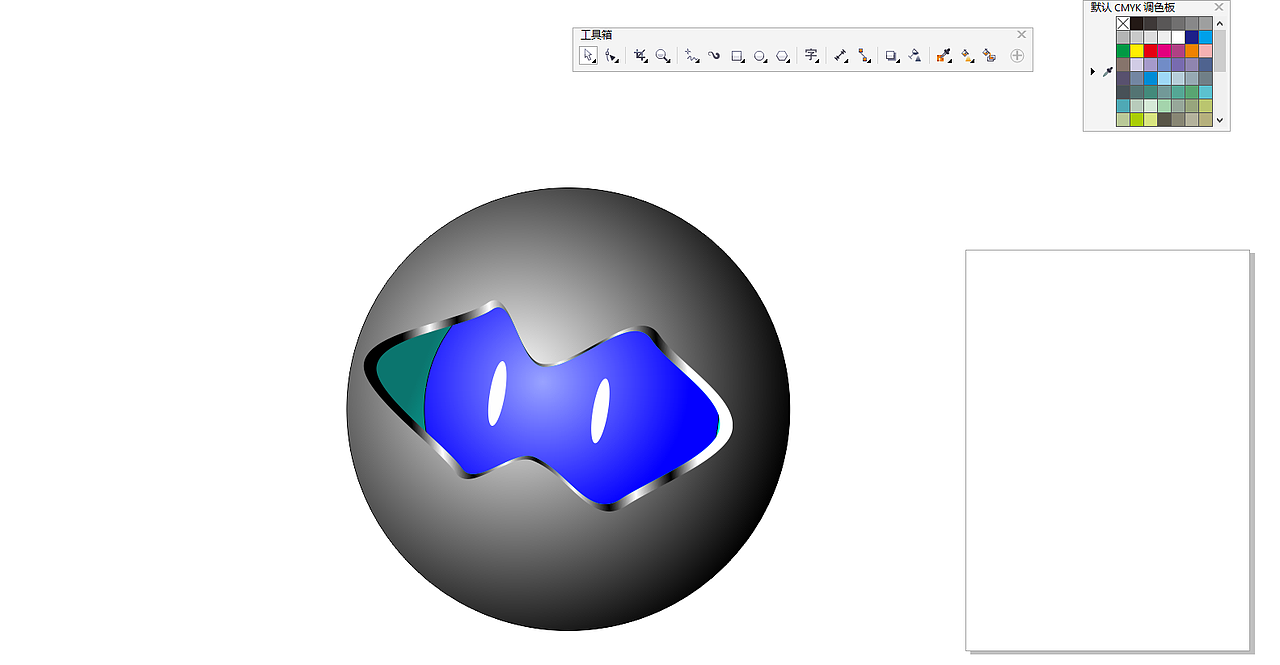Select the Pick tool in the toolbox
This screenshot has width=1280, height=665.
(x=588, y=56)
